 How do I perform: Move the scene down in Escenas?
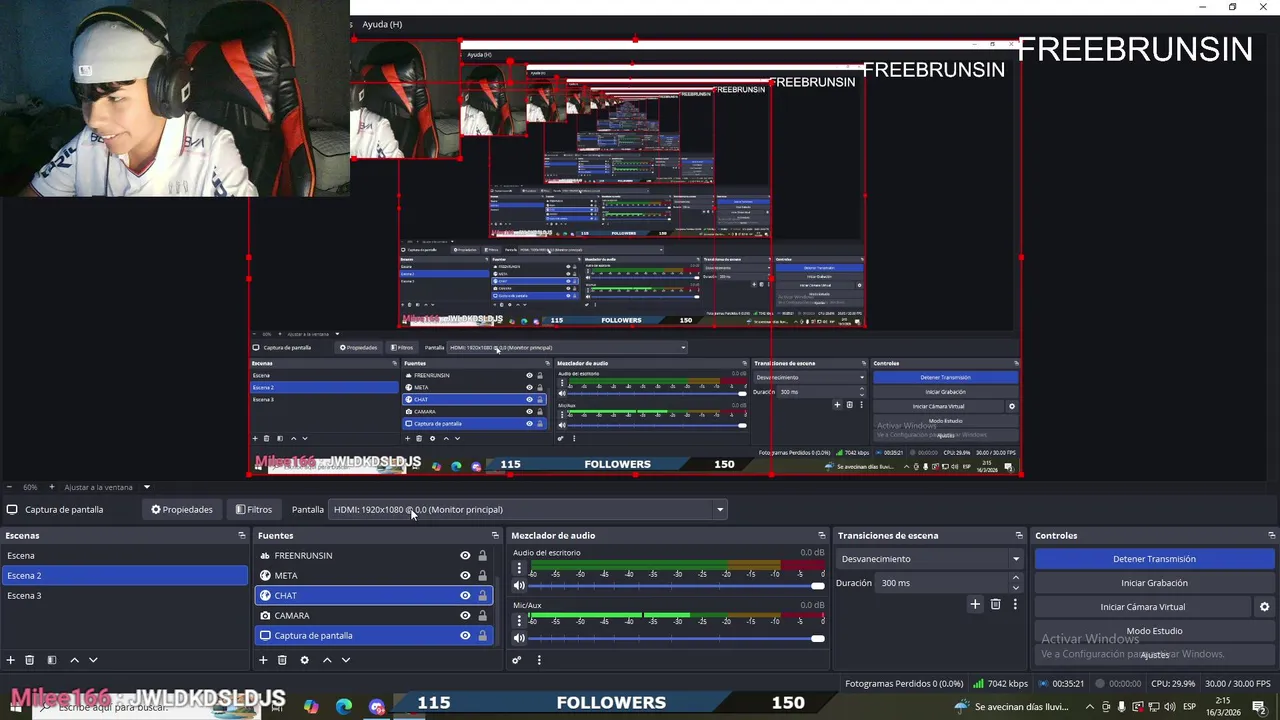[93, 660]
